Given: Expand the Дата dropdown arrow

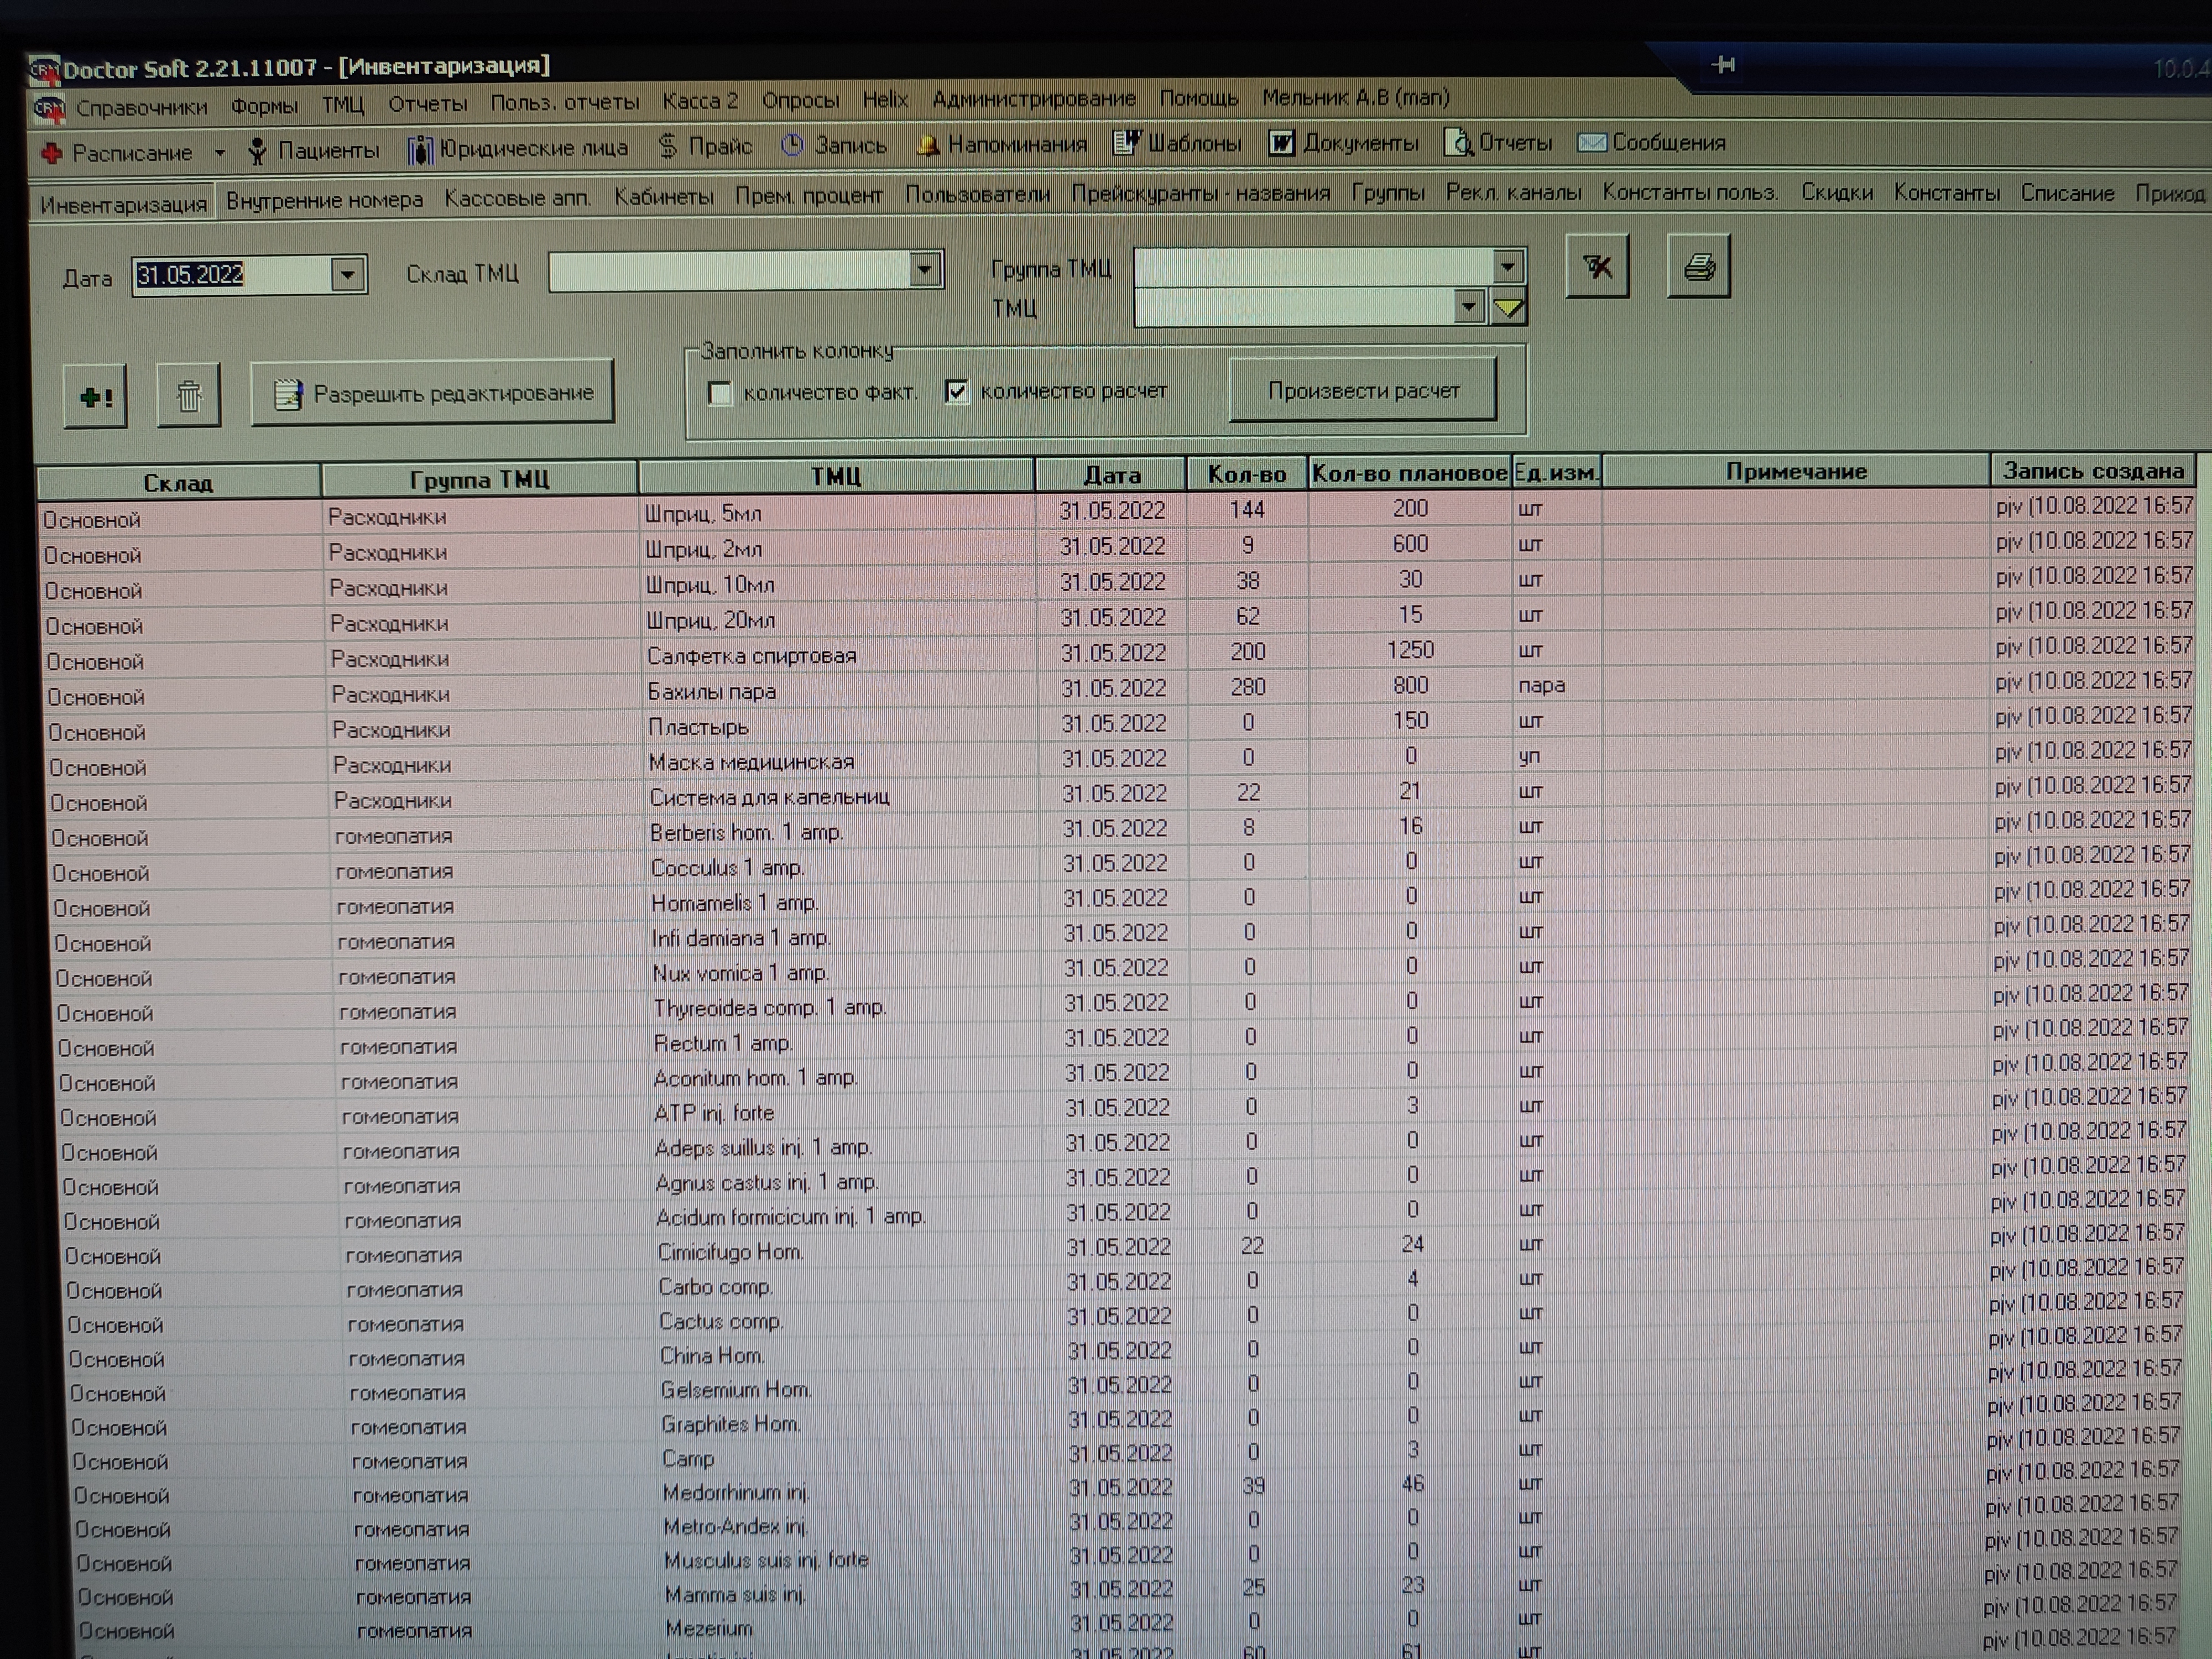Looking at the screenshot, I should tap(347, 274).
